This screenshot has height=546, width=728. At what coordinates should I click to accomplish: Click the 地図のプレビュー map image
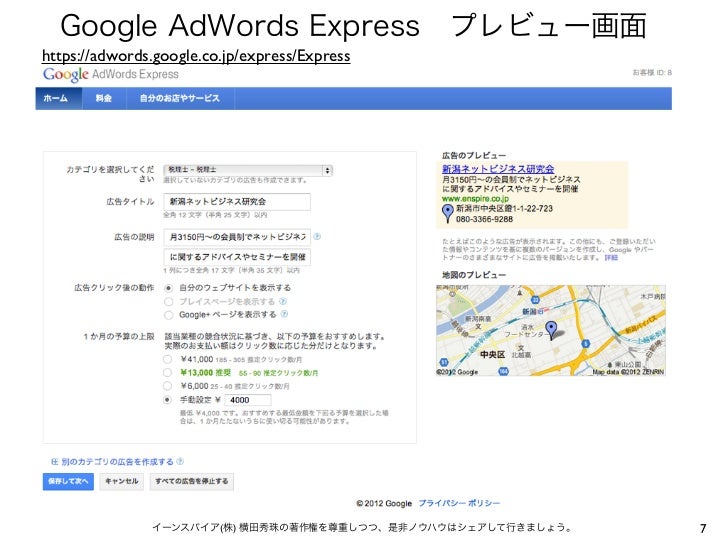pos(551,330)
